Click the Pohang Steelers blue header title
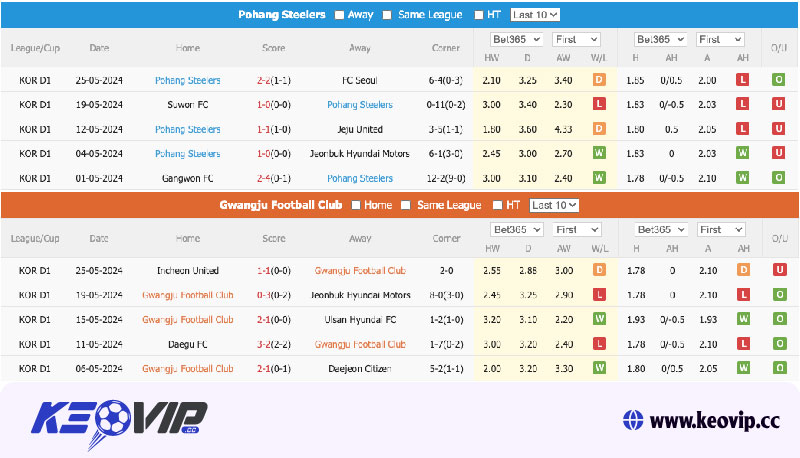Screen dimensions: 800x458 [x=282, y=15]
